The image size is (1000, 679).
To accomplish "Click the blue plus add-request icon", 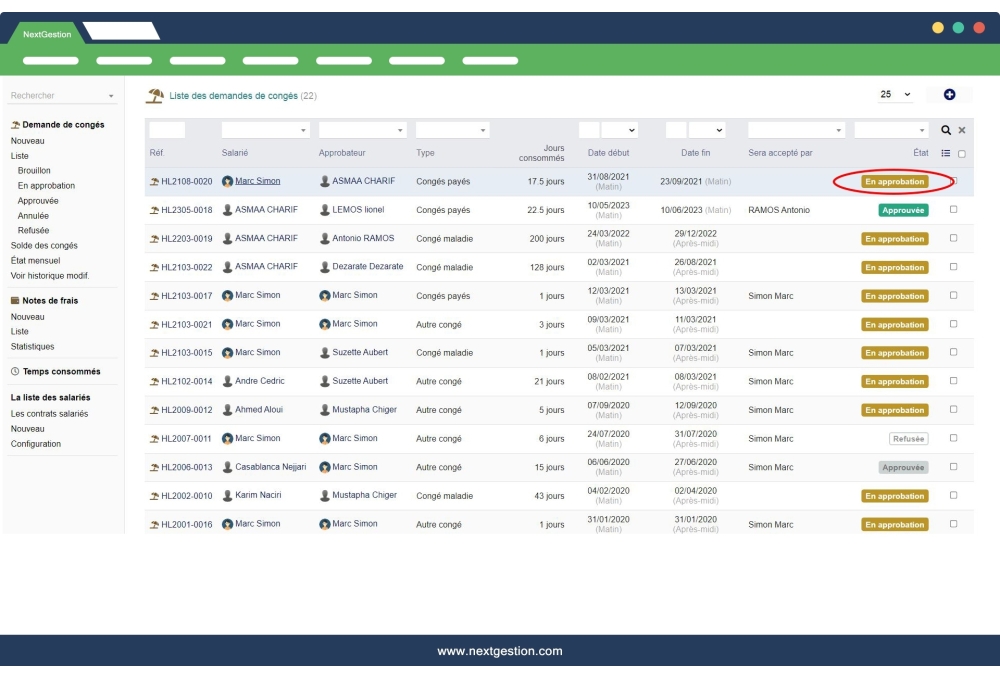I will (x=949, y=95).
